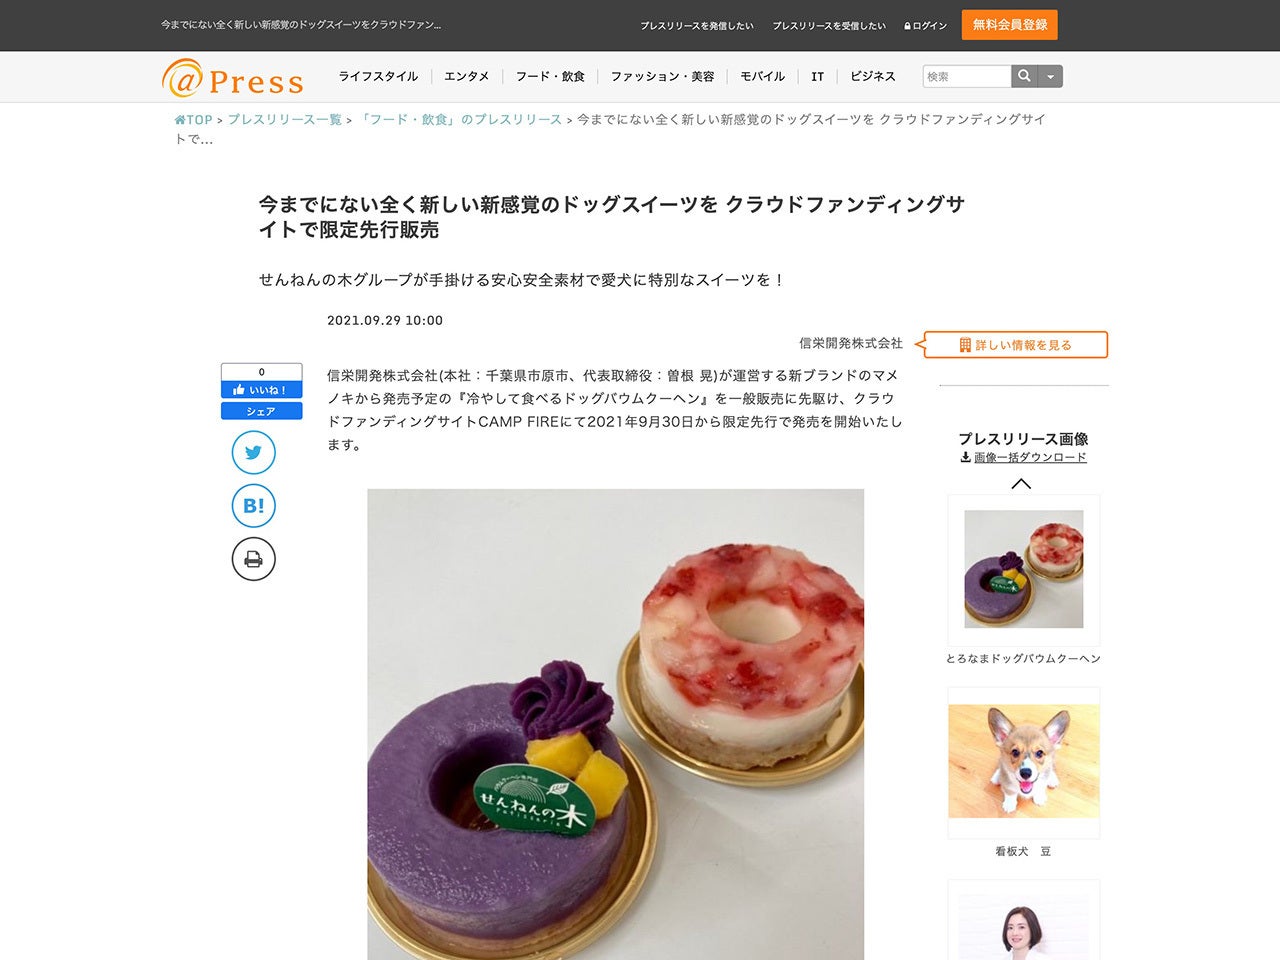Open the フード・飲食 menu category
Image resolution: width=1280 pixels, height=960 pixels.
[x=550, y=76]
